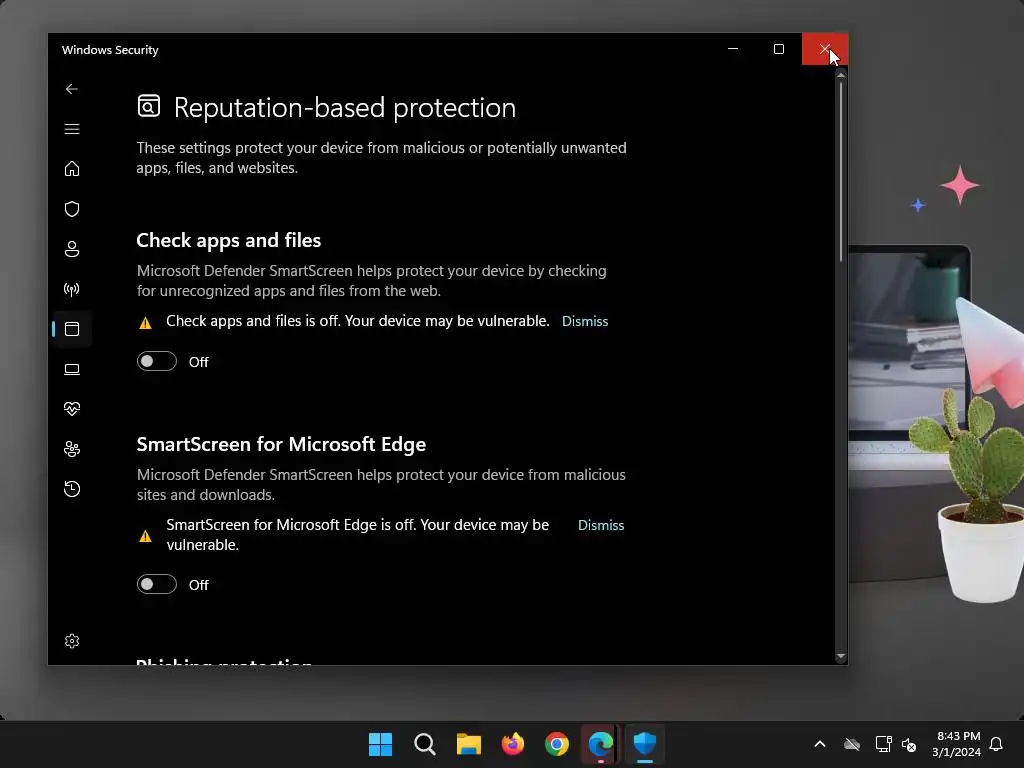This screenshot has width=1024, height=768.
Task: Launch Firefox from taskbar
Action: (x=513, y=744)
